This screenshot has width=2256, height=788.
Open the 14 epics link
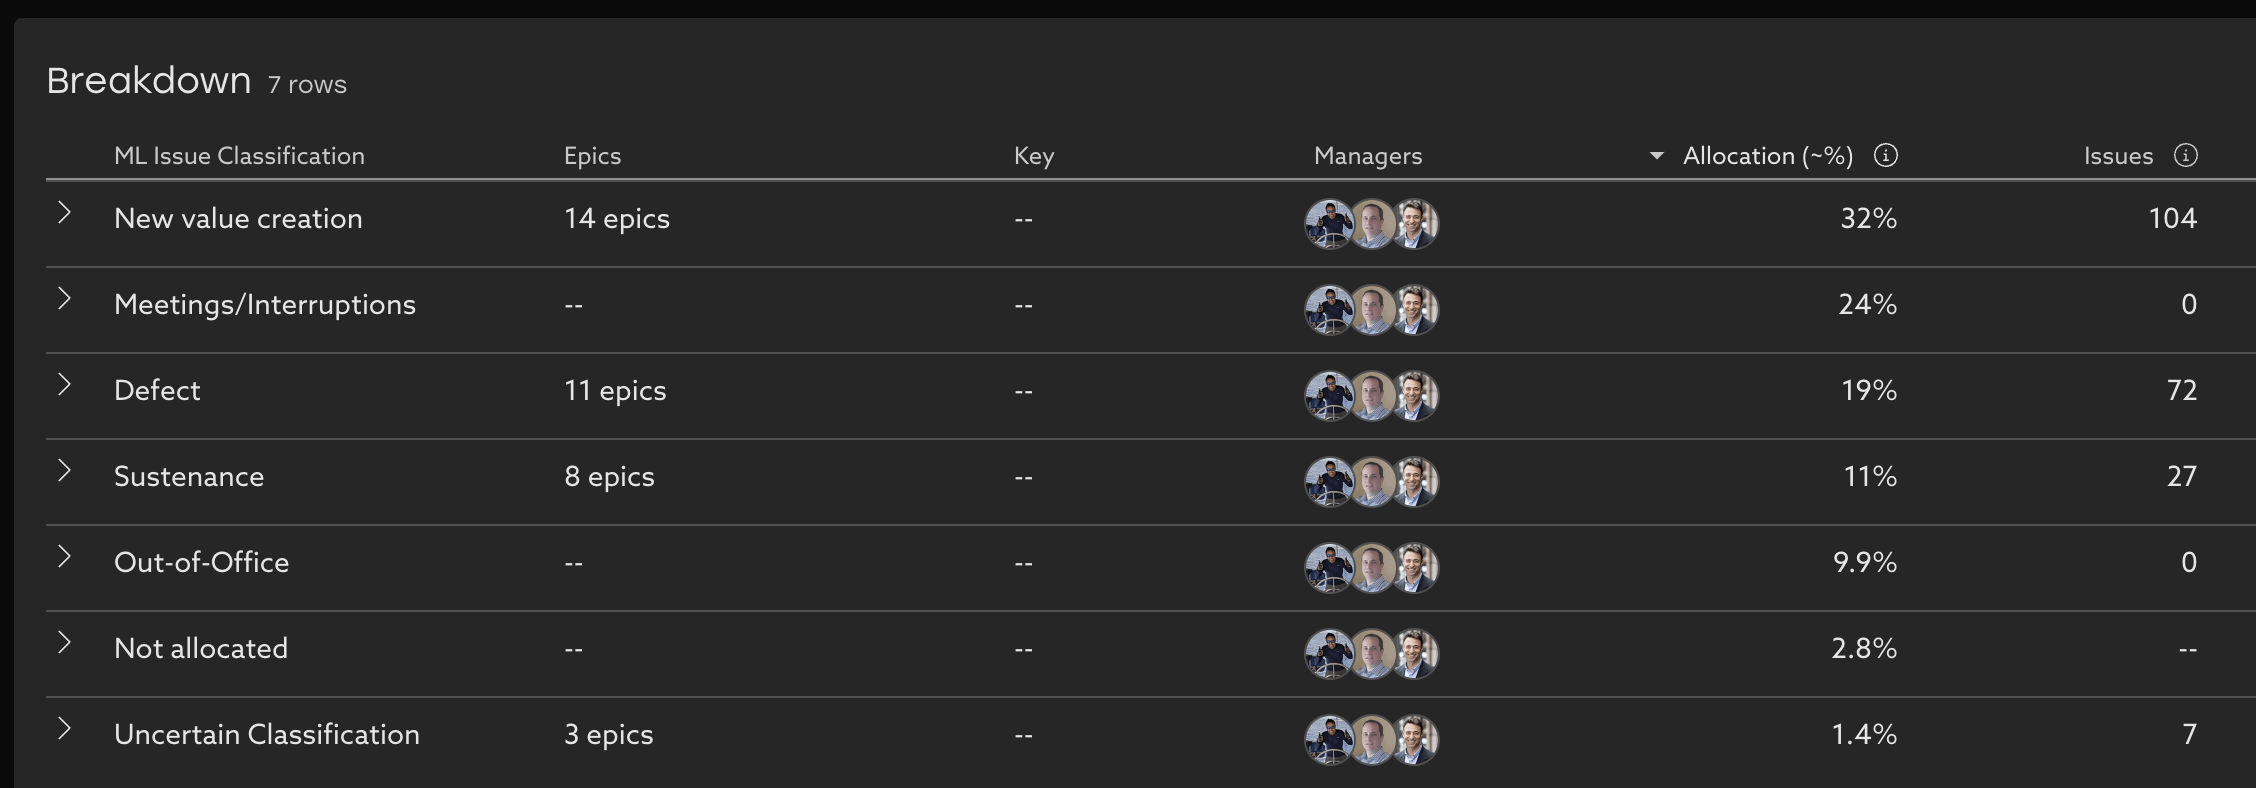[x=616, y=219]
